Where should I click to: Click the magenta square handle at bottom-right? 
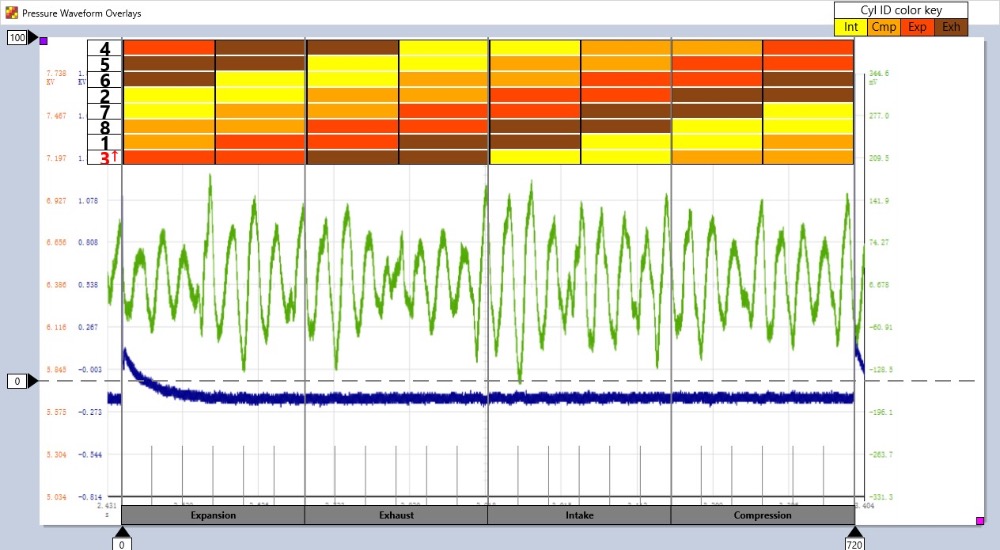(x=979, y=520)
